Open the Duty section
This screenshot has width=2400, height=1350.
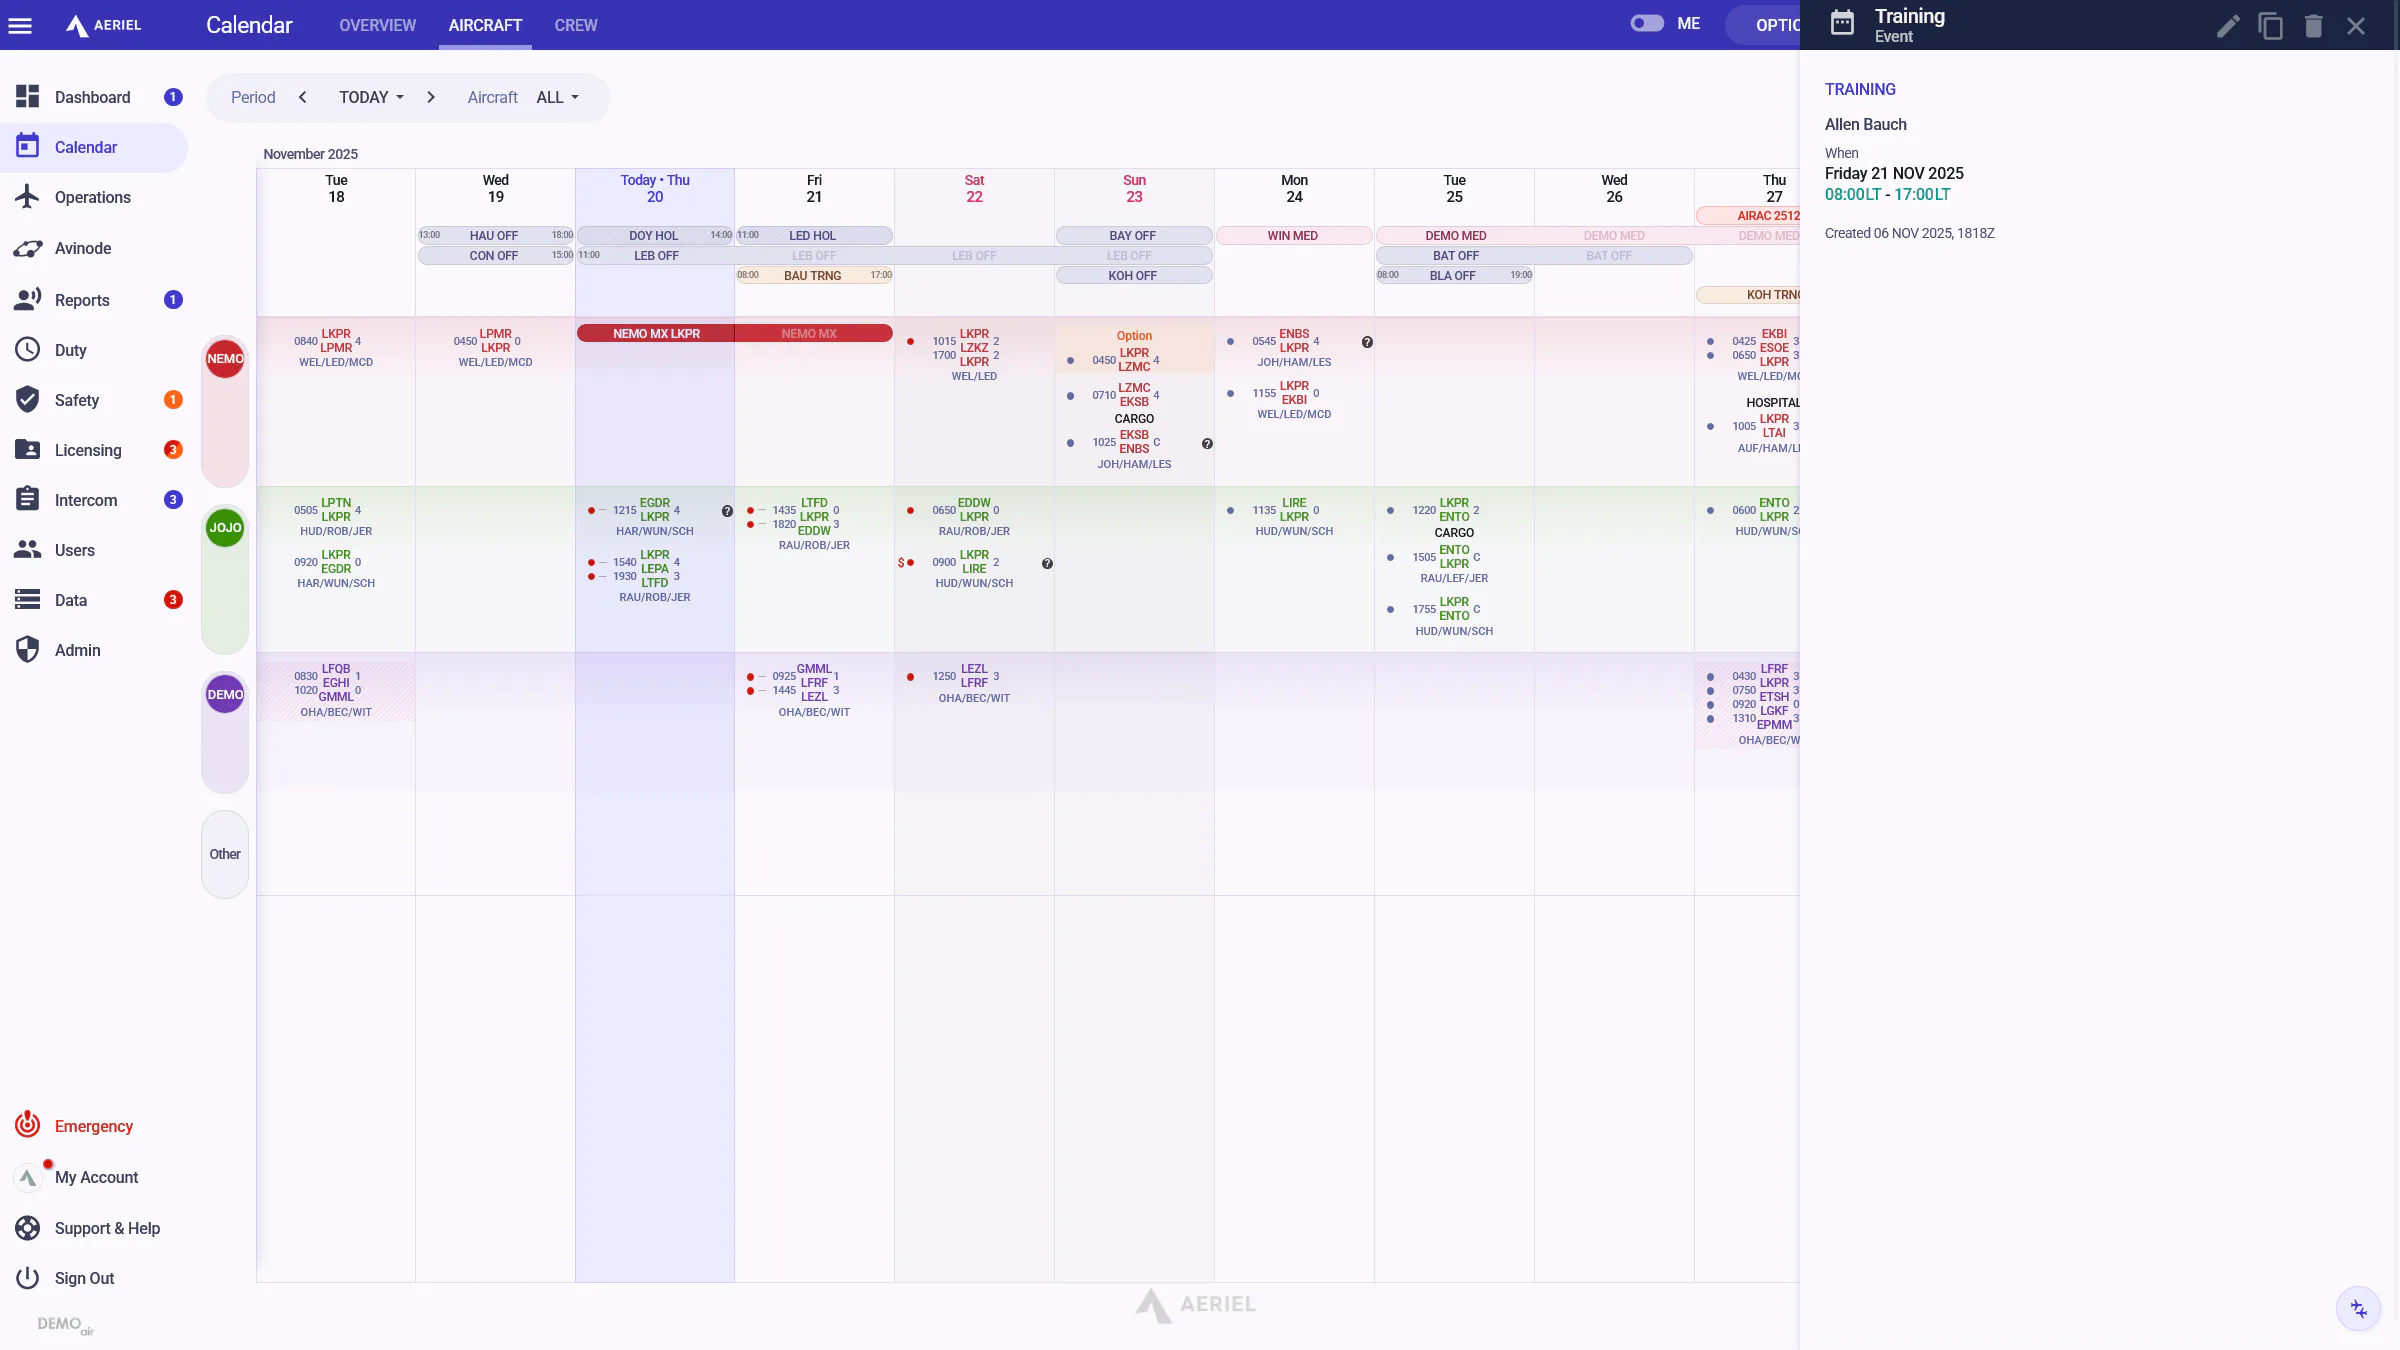pos(70,350)
